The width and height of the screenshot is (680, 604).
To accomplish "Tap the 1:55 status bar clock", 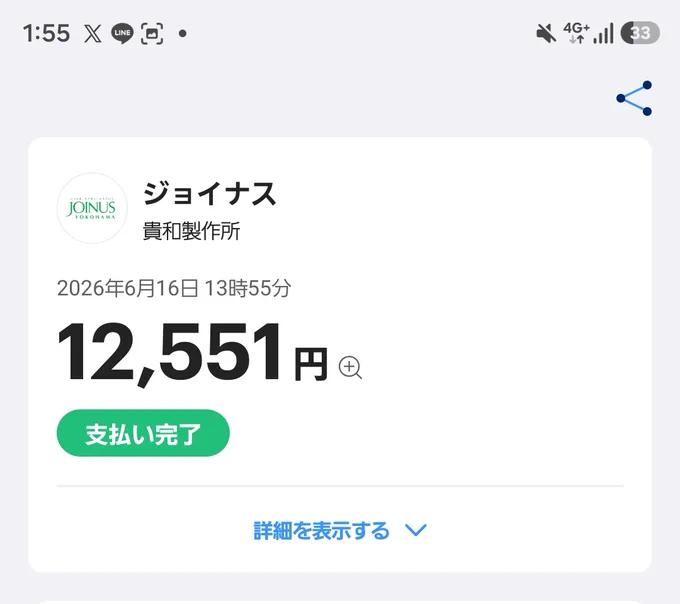I will (46, 33).
